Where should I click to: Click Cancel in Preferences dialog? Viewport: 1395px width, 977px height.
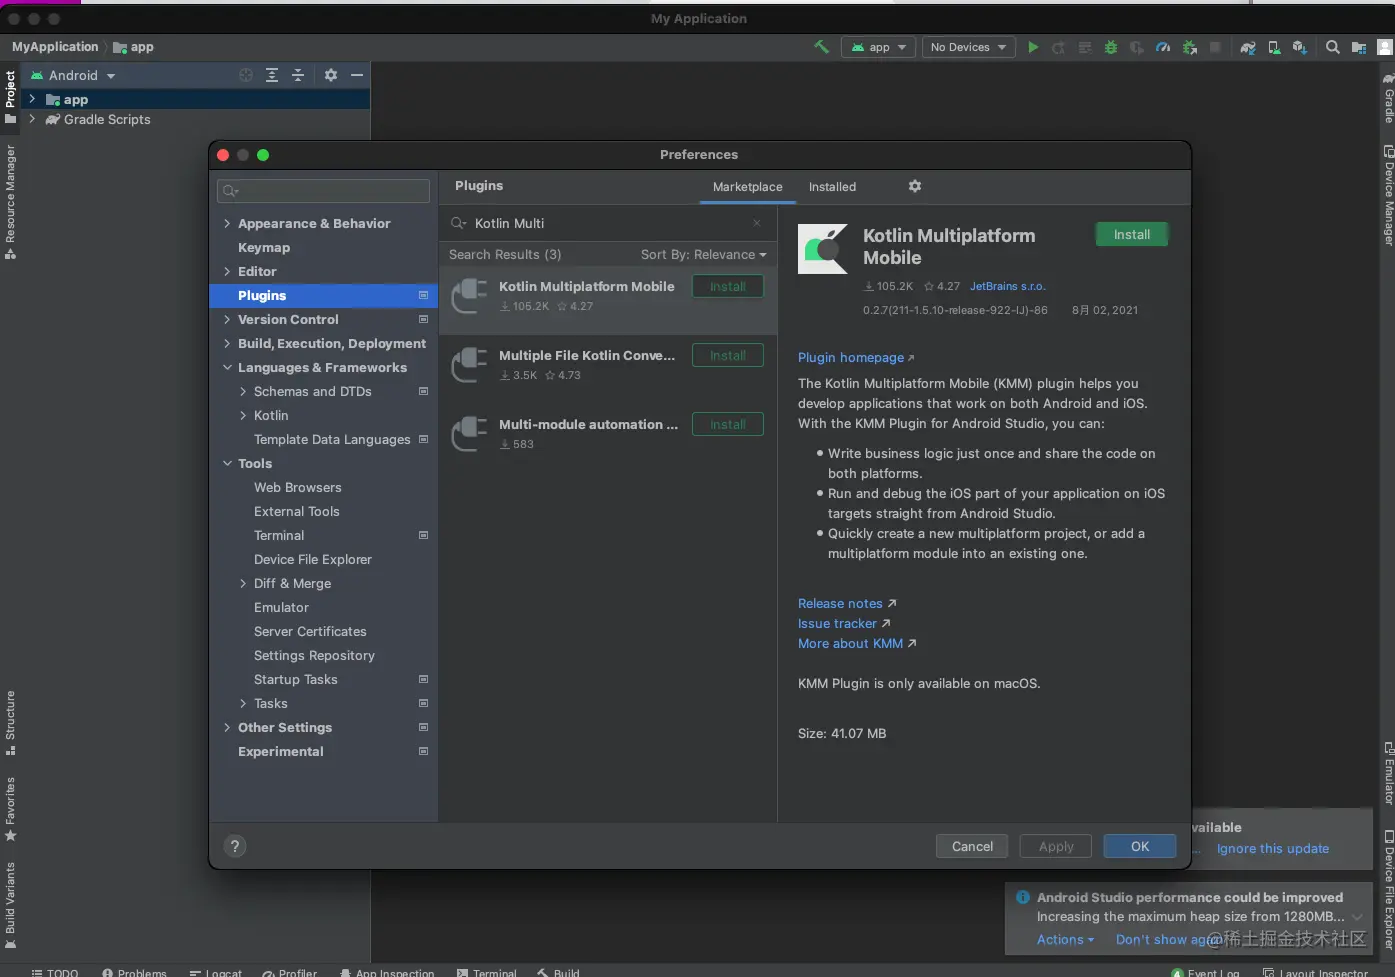point(972,846)
